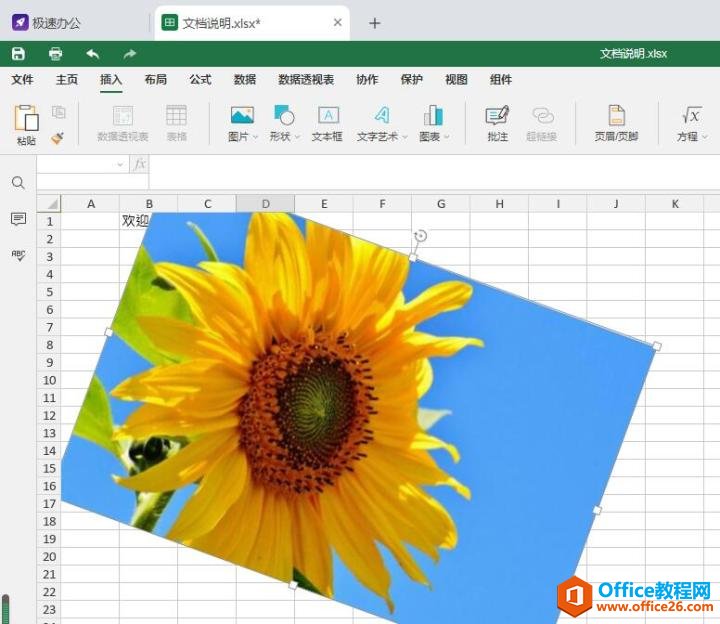Select the 文档说明.xlsx document tab
Image resolution: width=720 pixels, height=624 pixels.
(x=252, y=23)
